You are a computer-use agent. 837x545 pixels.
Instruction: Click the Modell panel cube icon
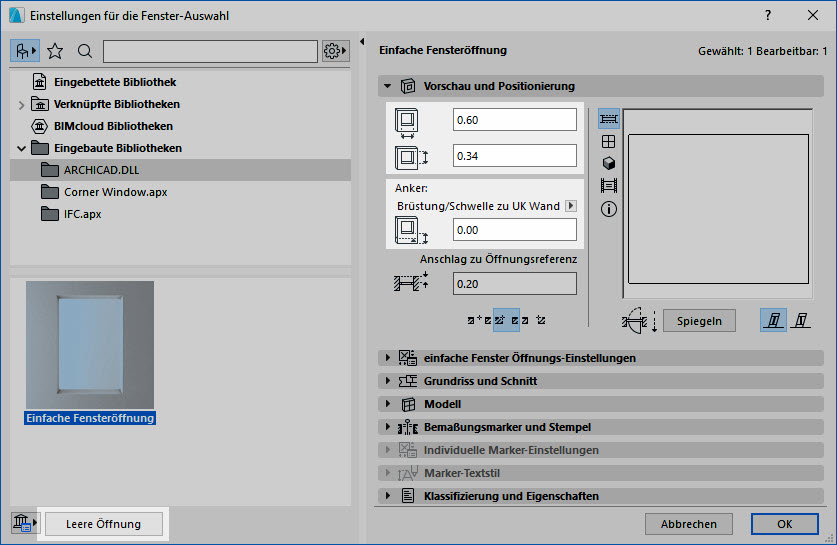click(408, 405)
